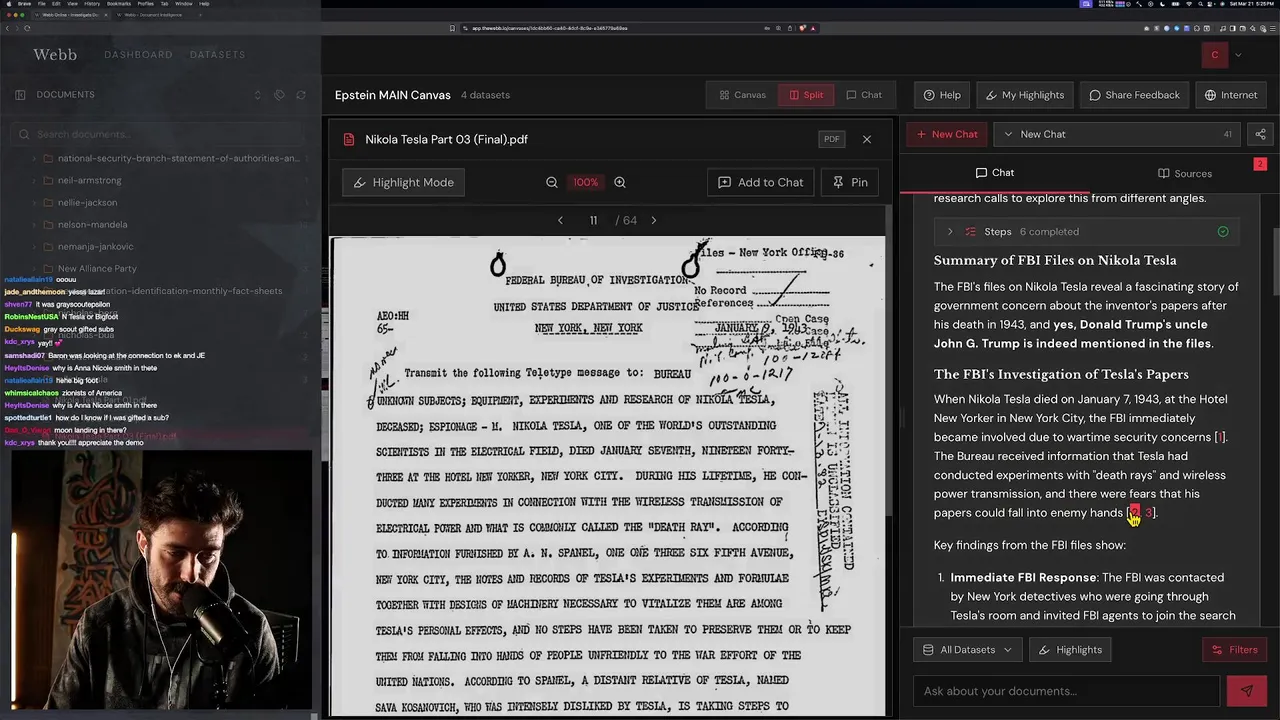
Task: Start a New Chat with red button
Action: pos(946,134)
